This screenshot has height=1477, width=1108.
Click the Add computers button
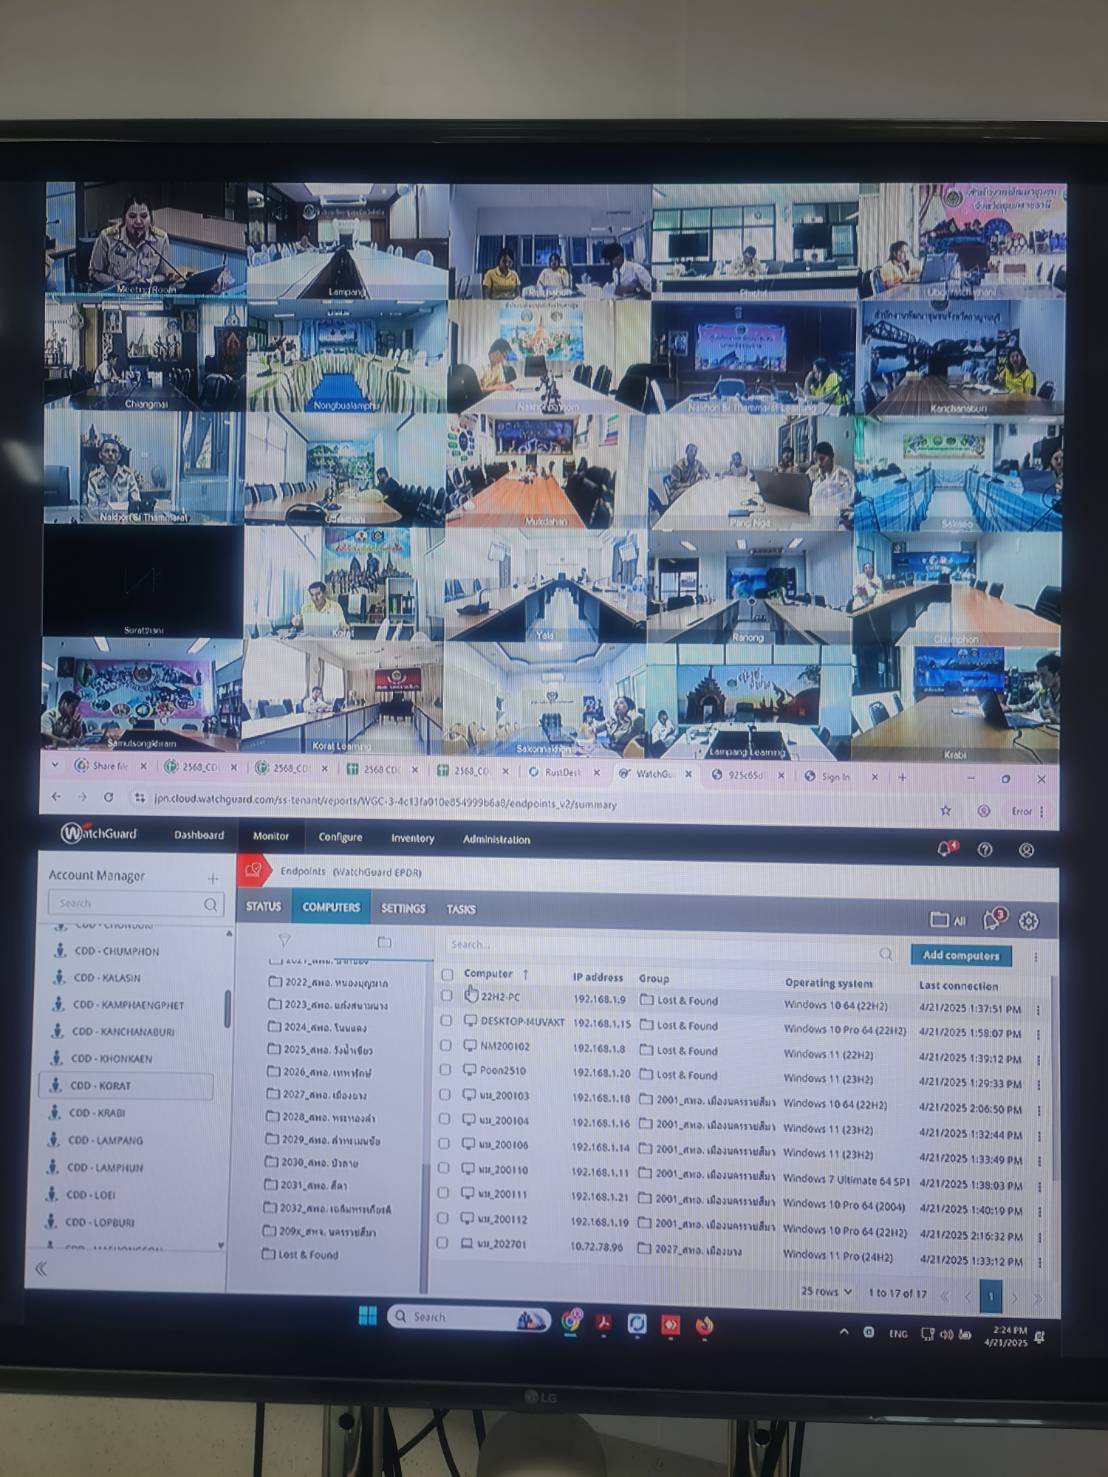coord(960,956)
